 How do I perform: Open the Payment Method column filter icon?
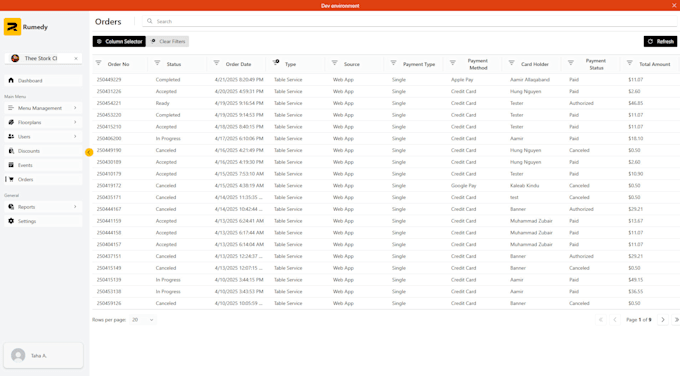pyautogui.click(x=452, y=63)
